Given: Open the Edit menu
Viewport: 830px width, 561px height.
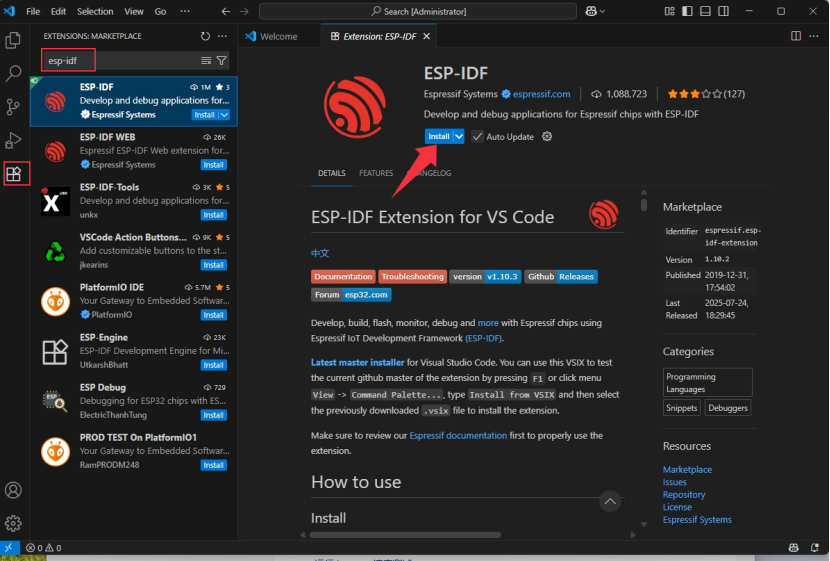Looking at the screenshot, I should (58, 11).
